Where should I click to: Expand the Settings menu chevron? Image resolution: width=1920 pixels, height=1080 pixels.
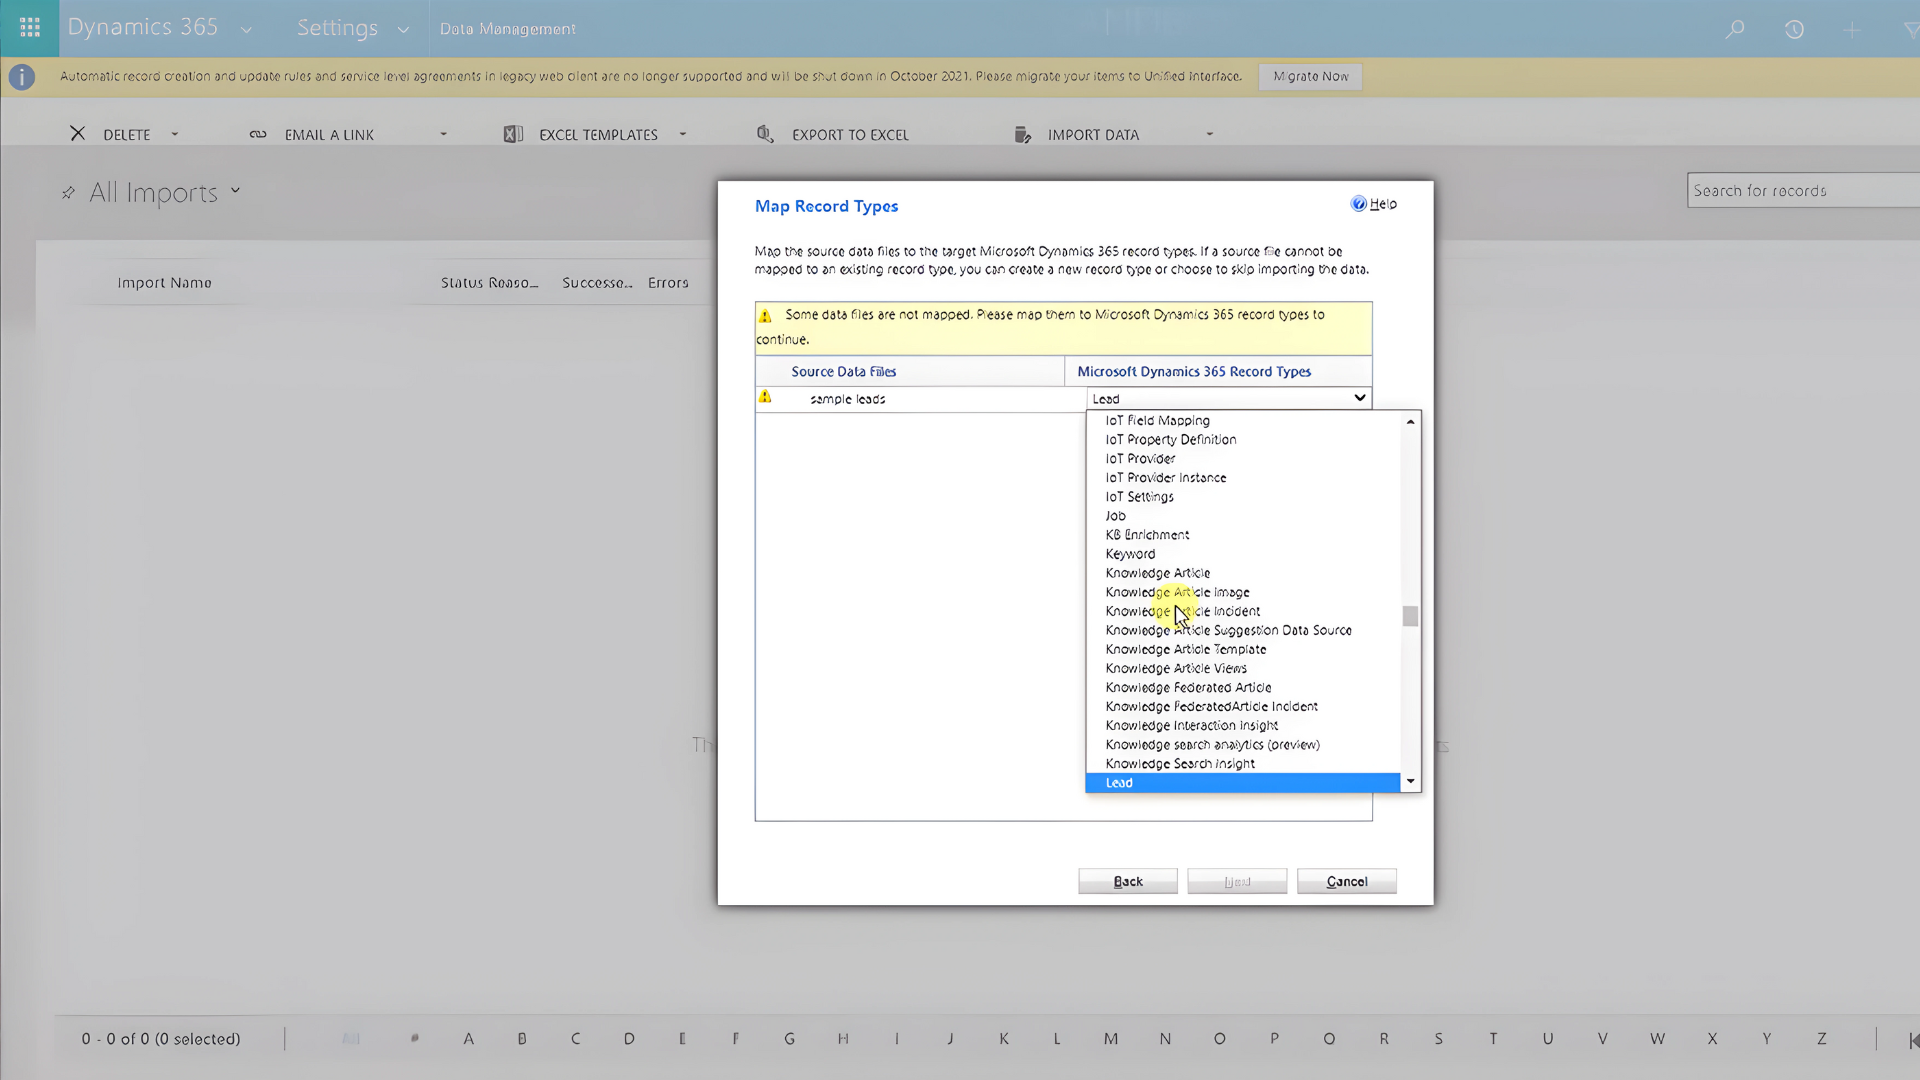coord(403,30)
